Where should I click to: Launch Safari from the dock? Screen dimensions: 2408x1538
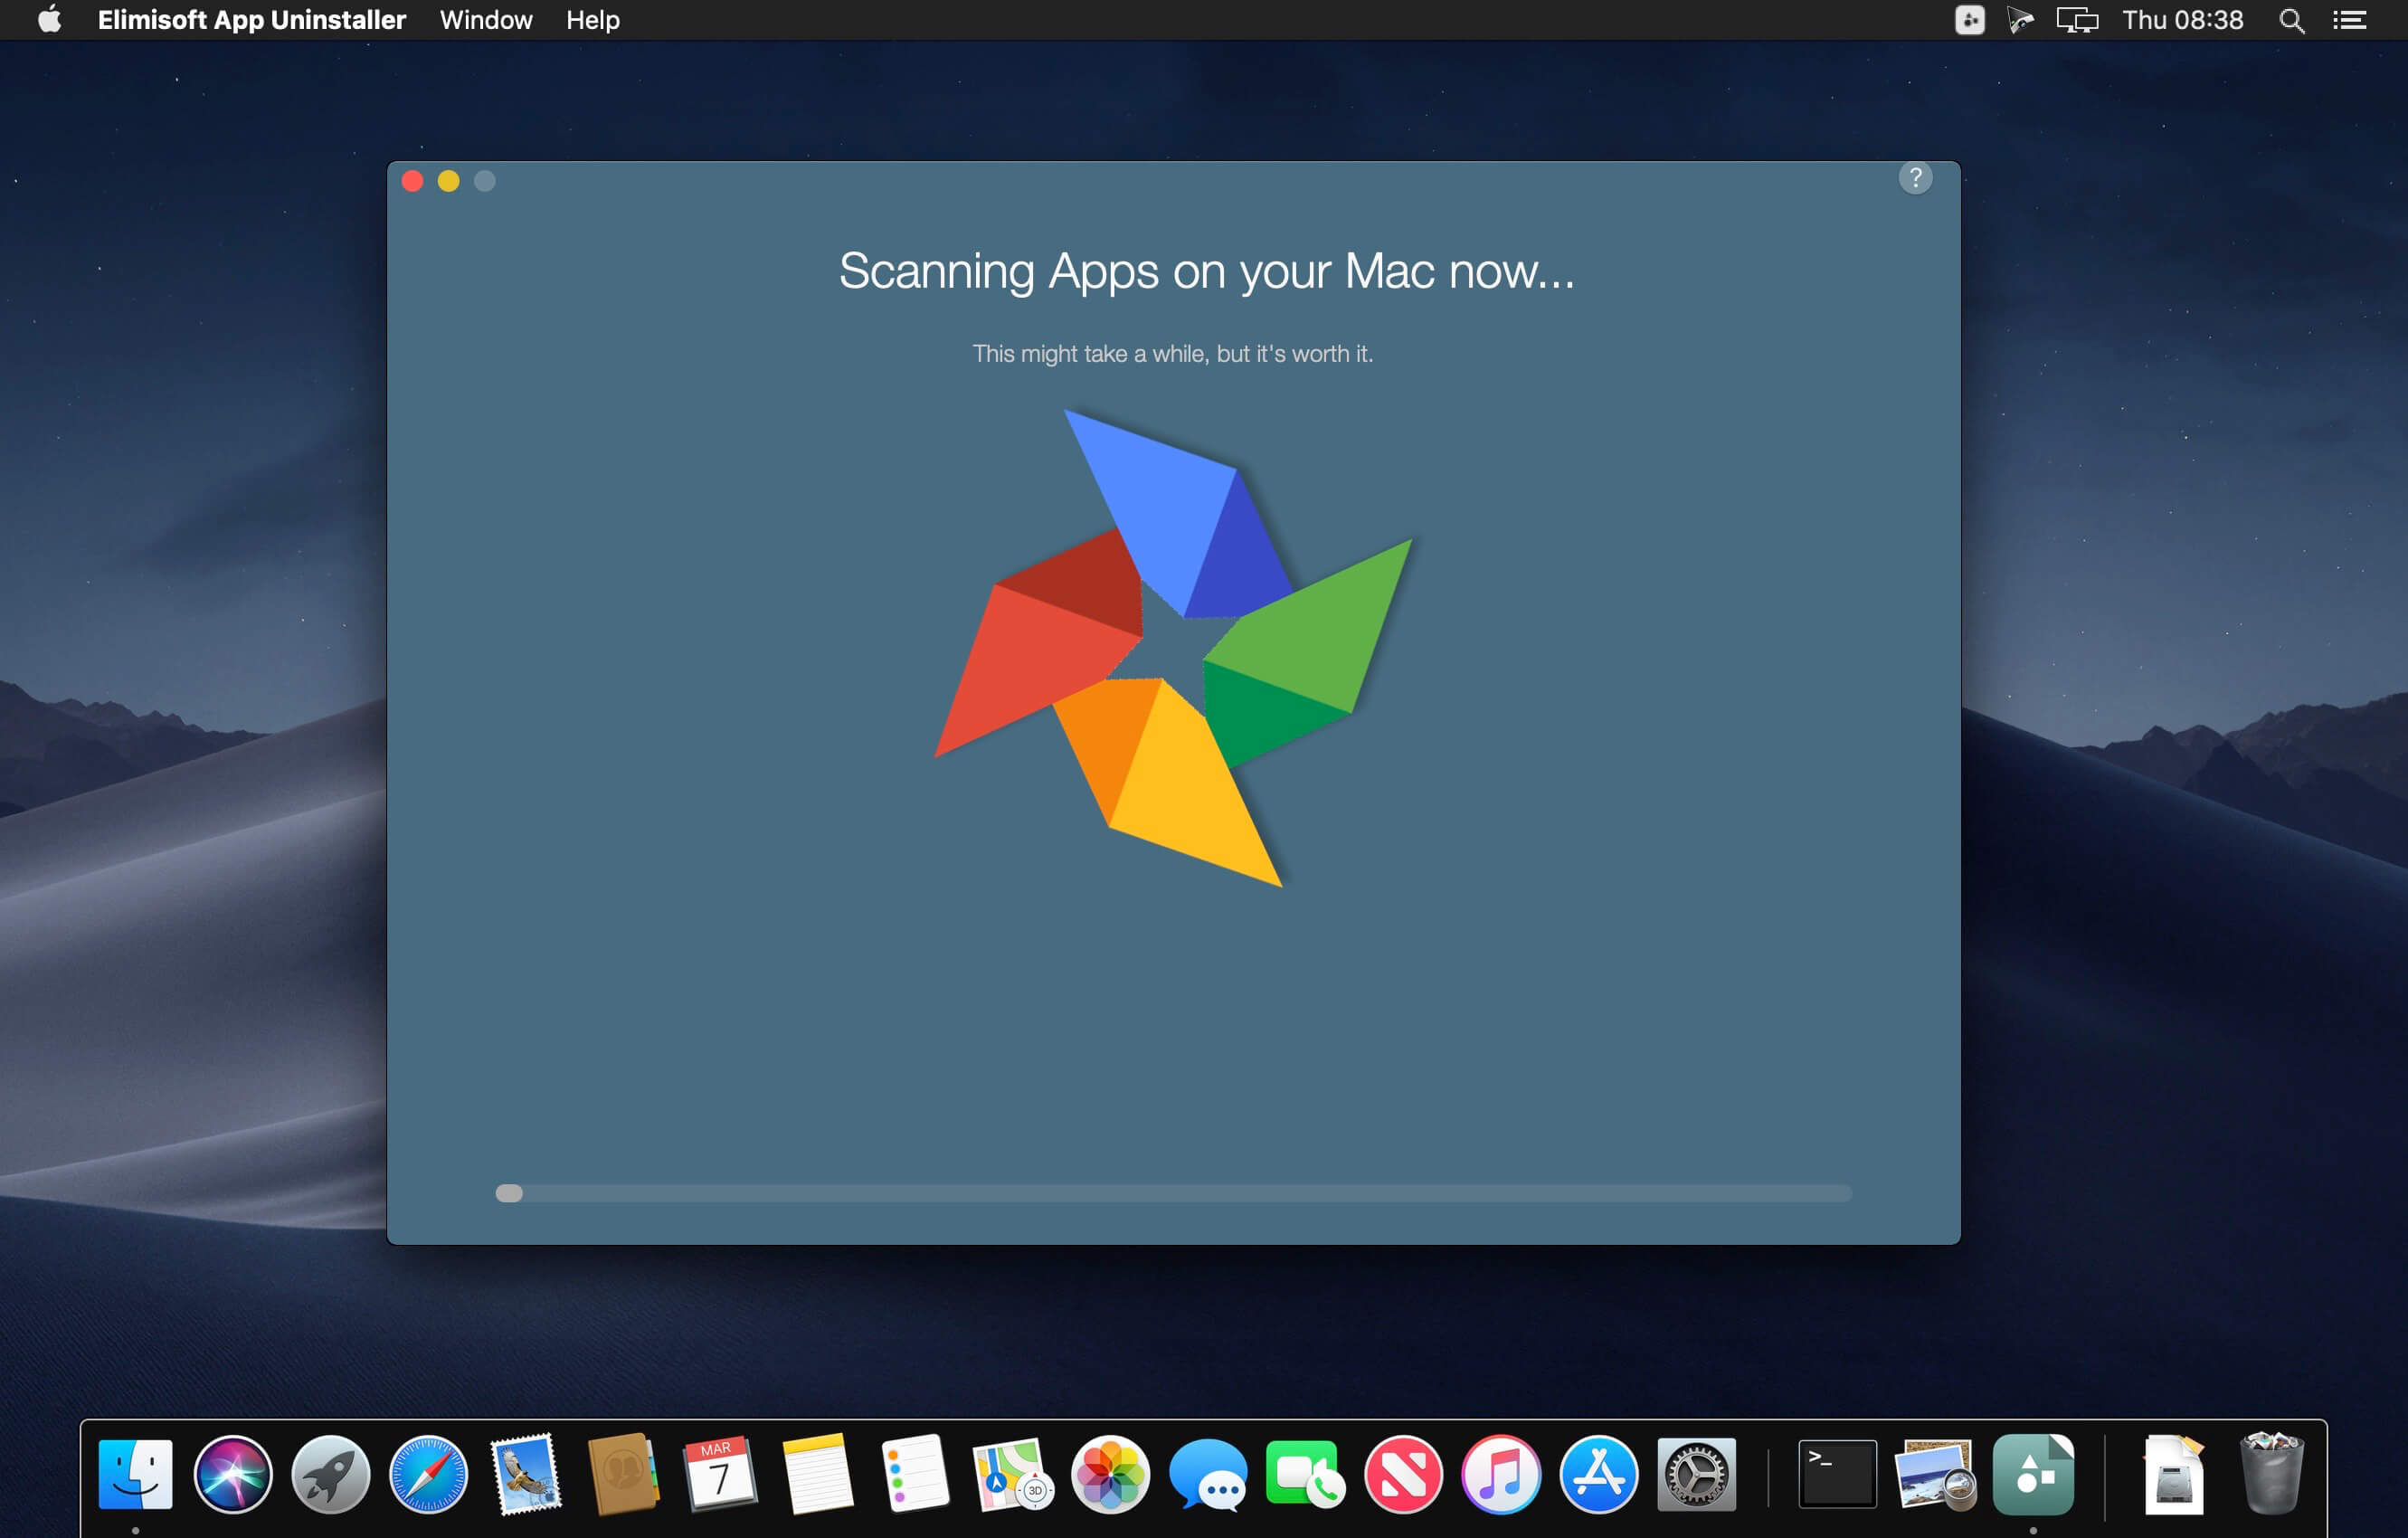[428, 1474]
